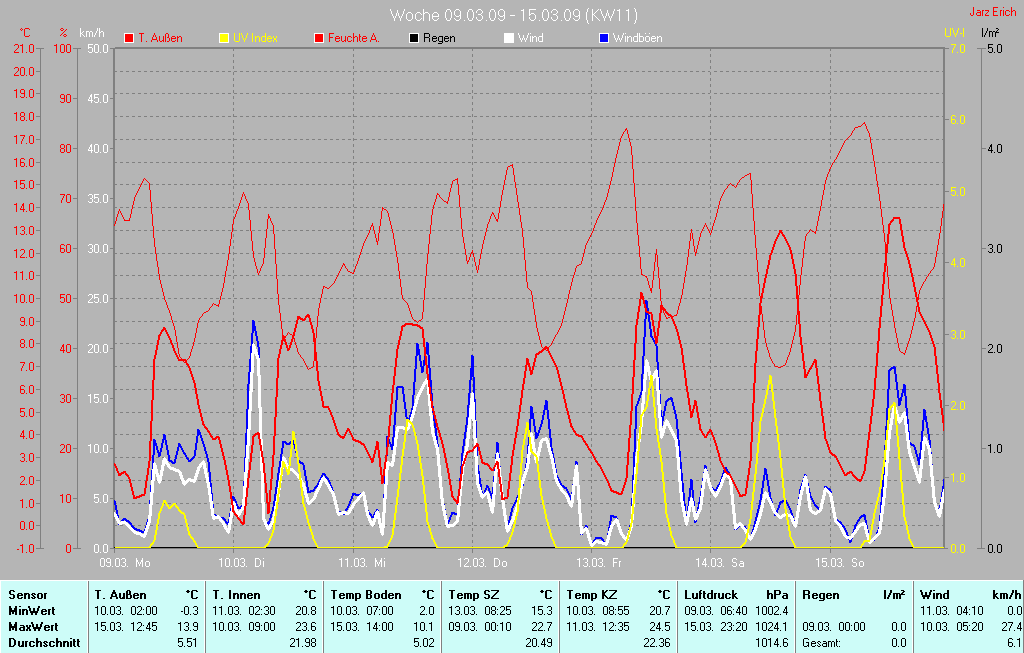The width and height of the screenshot is (1024, 653).
Task: Click the Luftdruck minimum '1002.4'
Action: tap(771, 611)
